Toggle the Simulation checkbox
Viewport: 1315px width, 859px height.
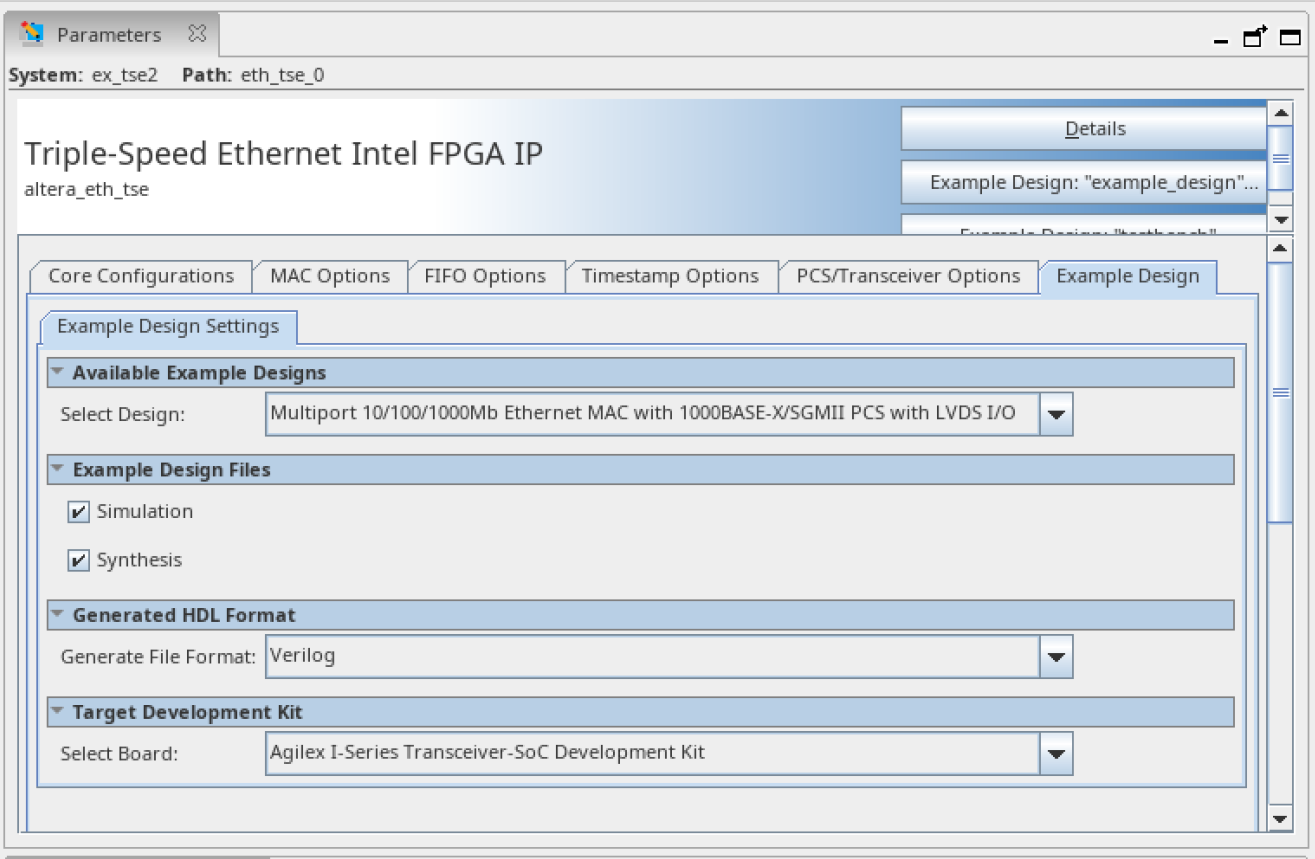point(79,512)
